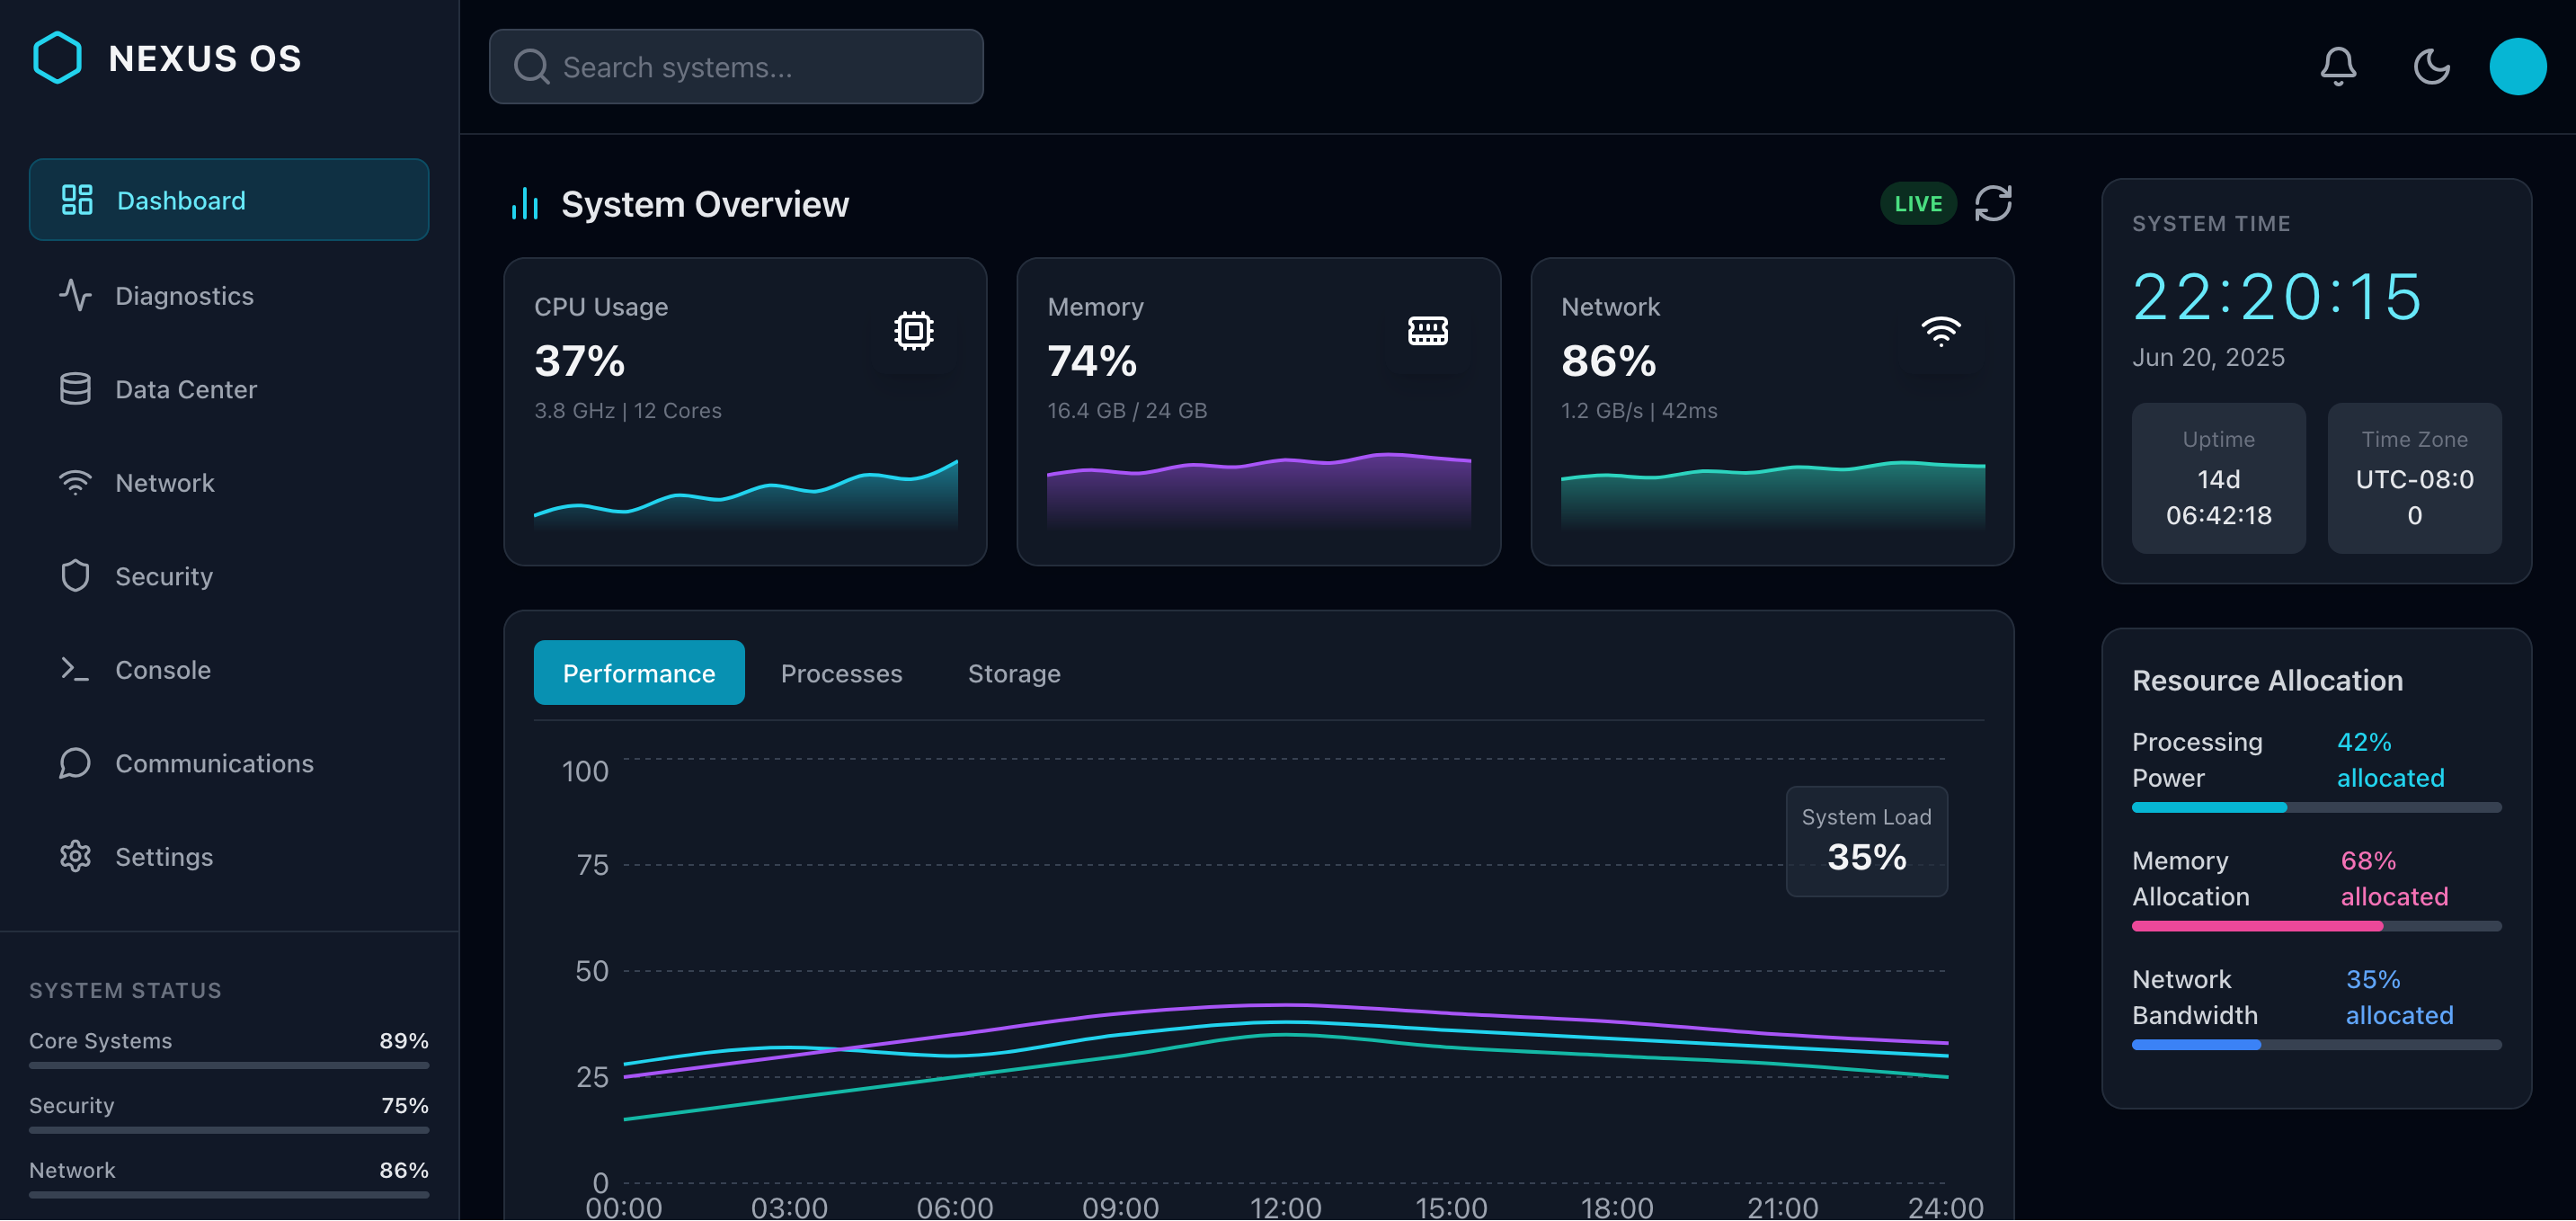Open the Security menu entry
Screen dimensions: 2576x1221
click(x=229, y=576)
